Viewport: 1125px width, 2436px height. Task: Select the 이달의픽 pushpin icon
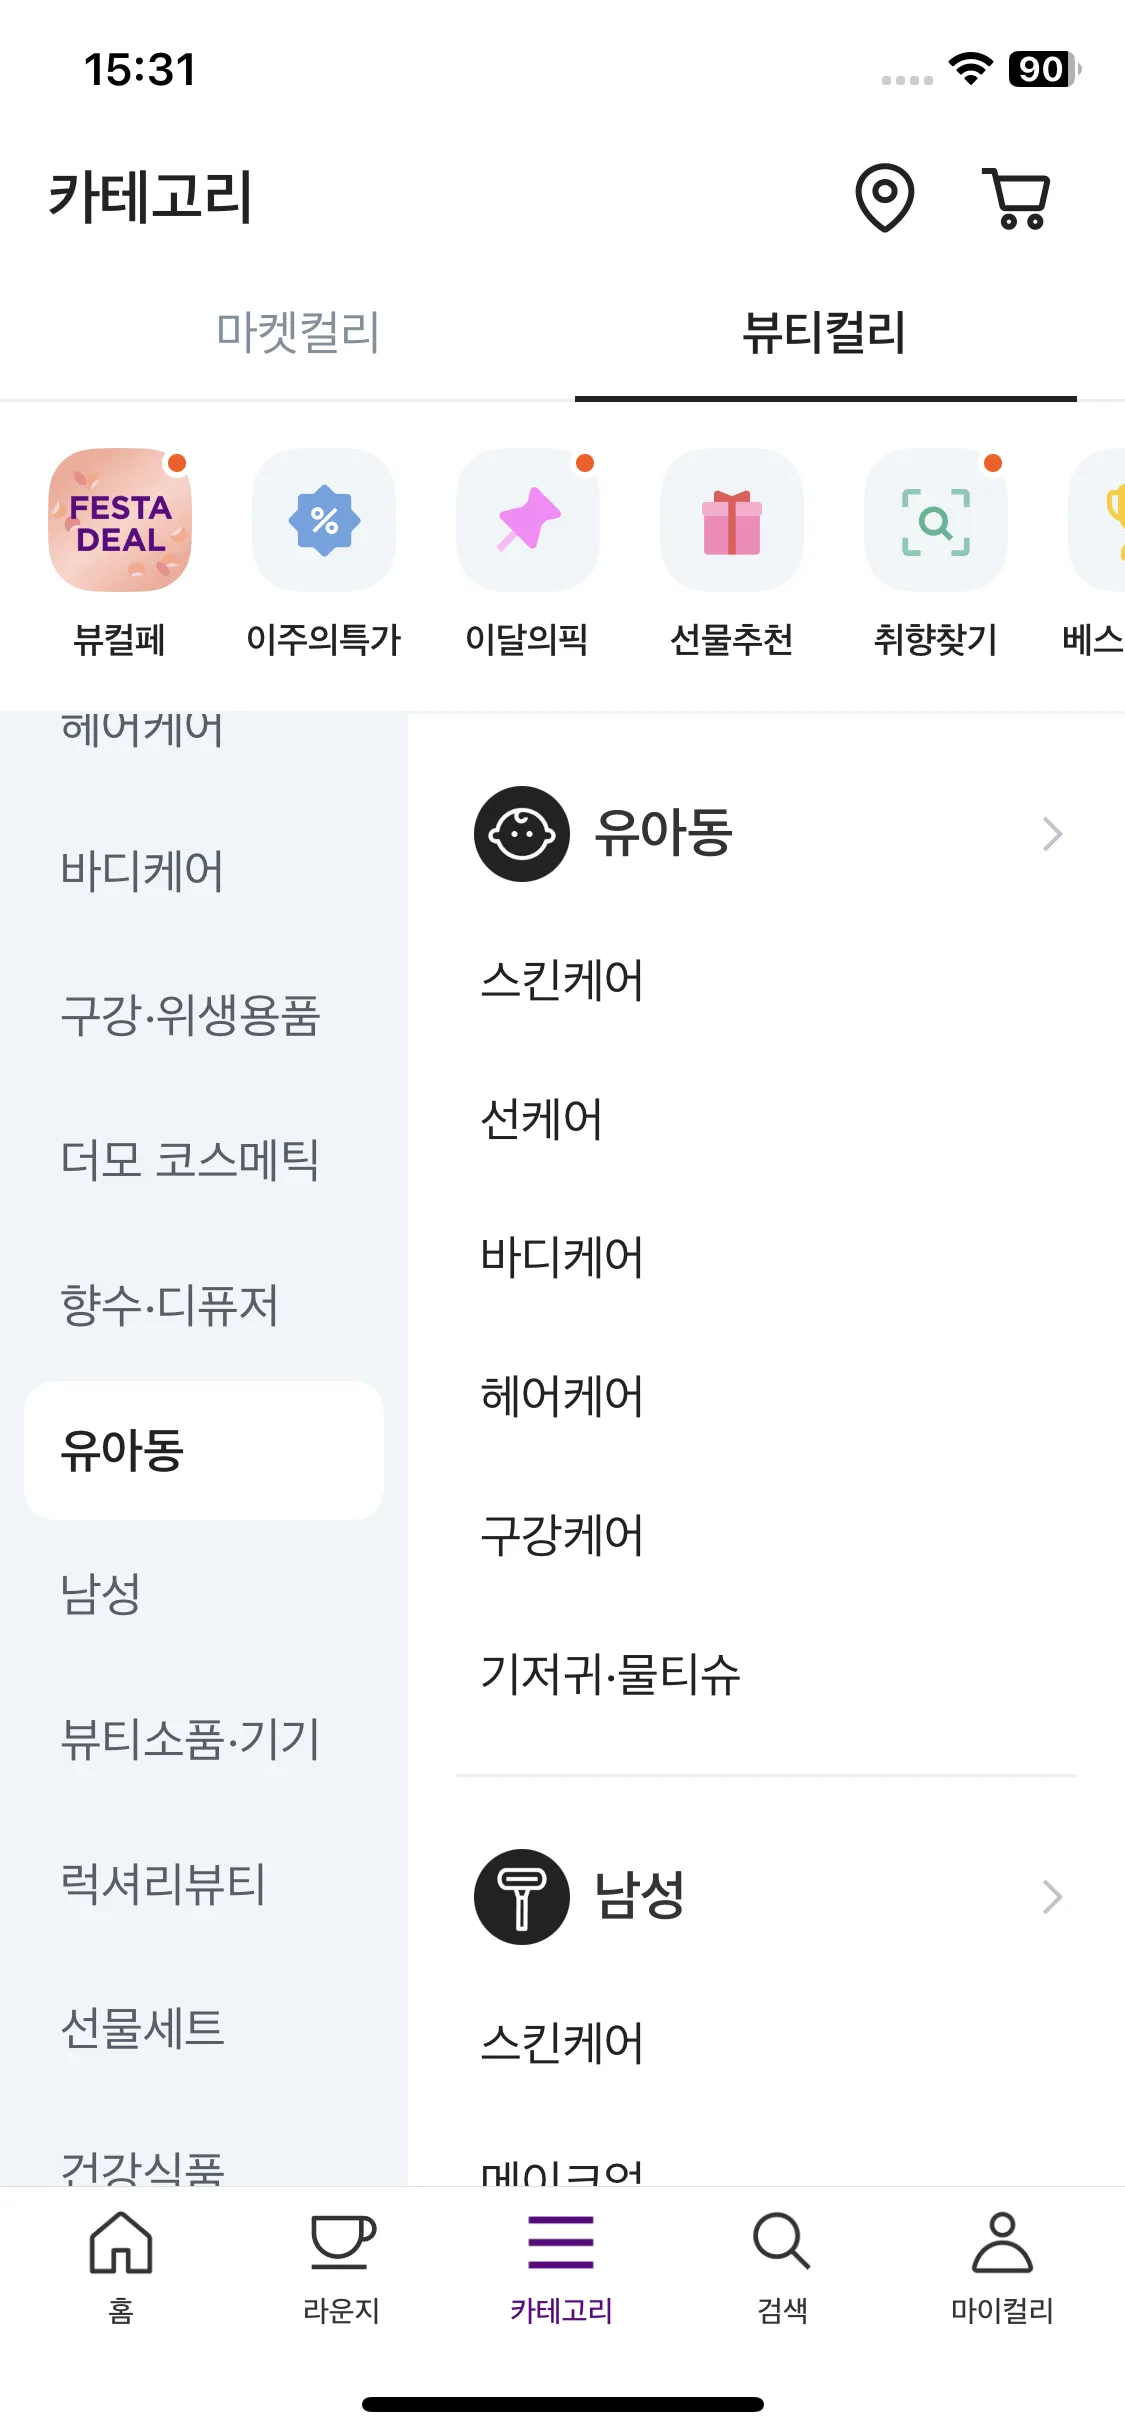tap(528, 520)
